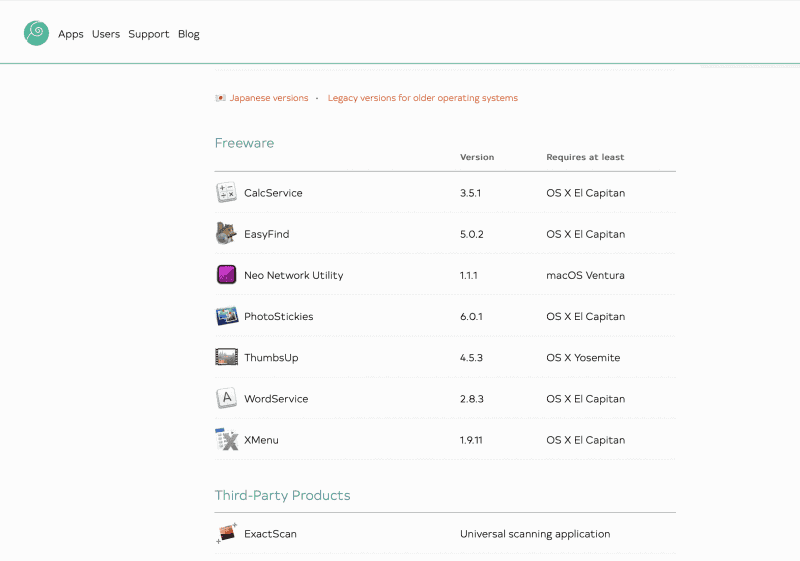Open the EasyFind link
Image resolution: width=800 pixels, height=561 pixels.
[x=266, y=234]
